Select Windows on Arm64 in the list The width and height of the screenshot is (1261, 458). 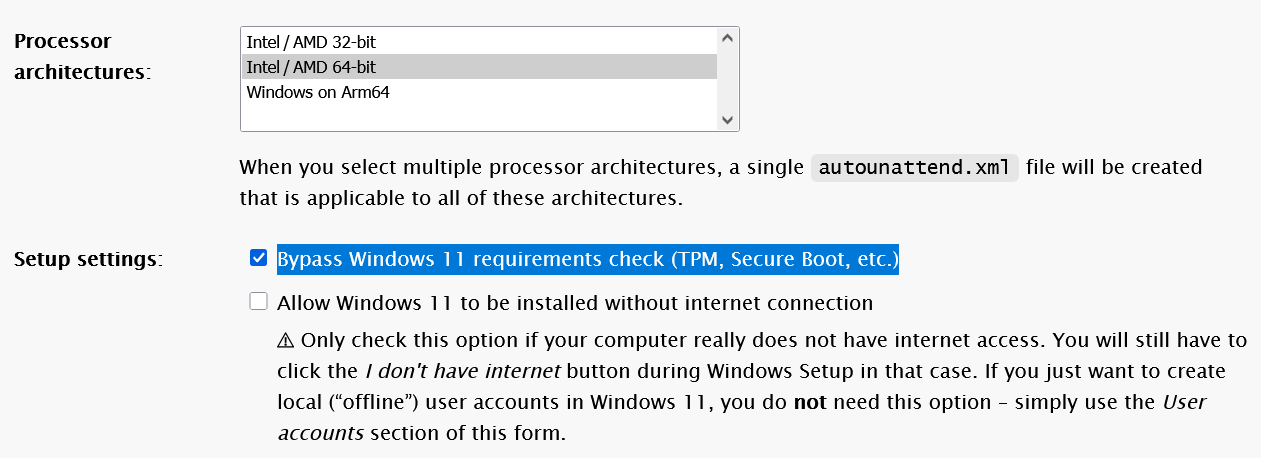tap(318, 93)
